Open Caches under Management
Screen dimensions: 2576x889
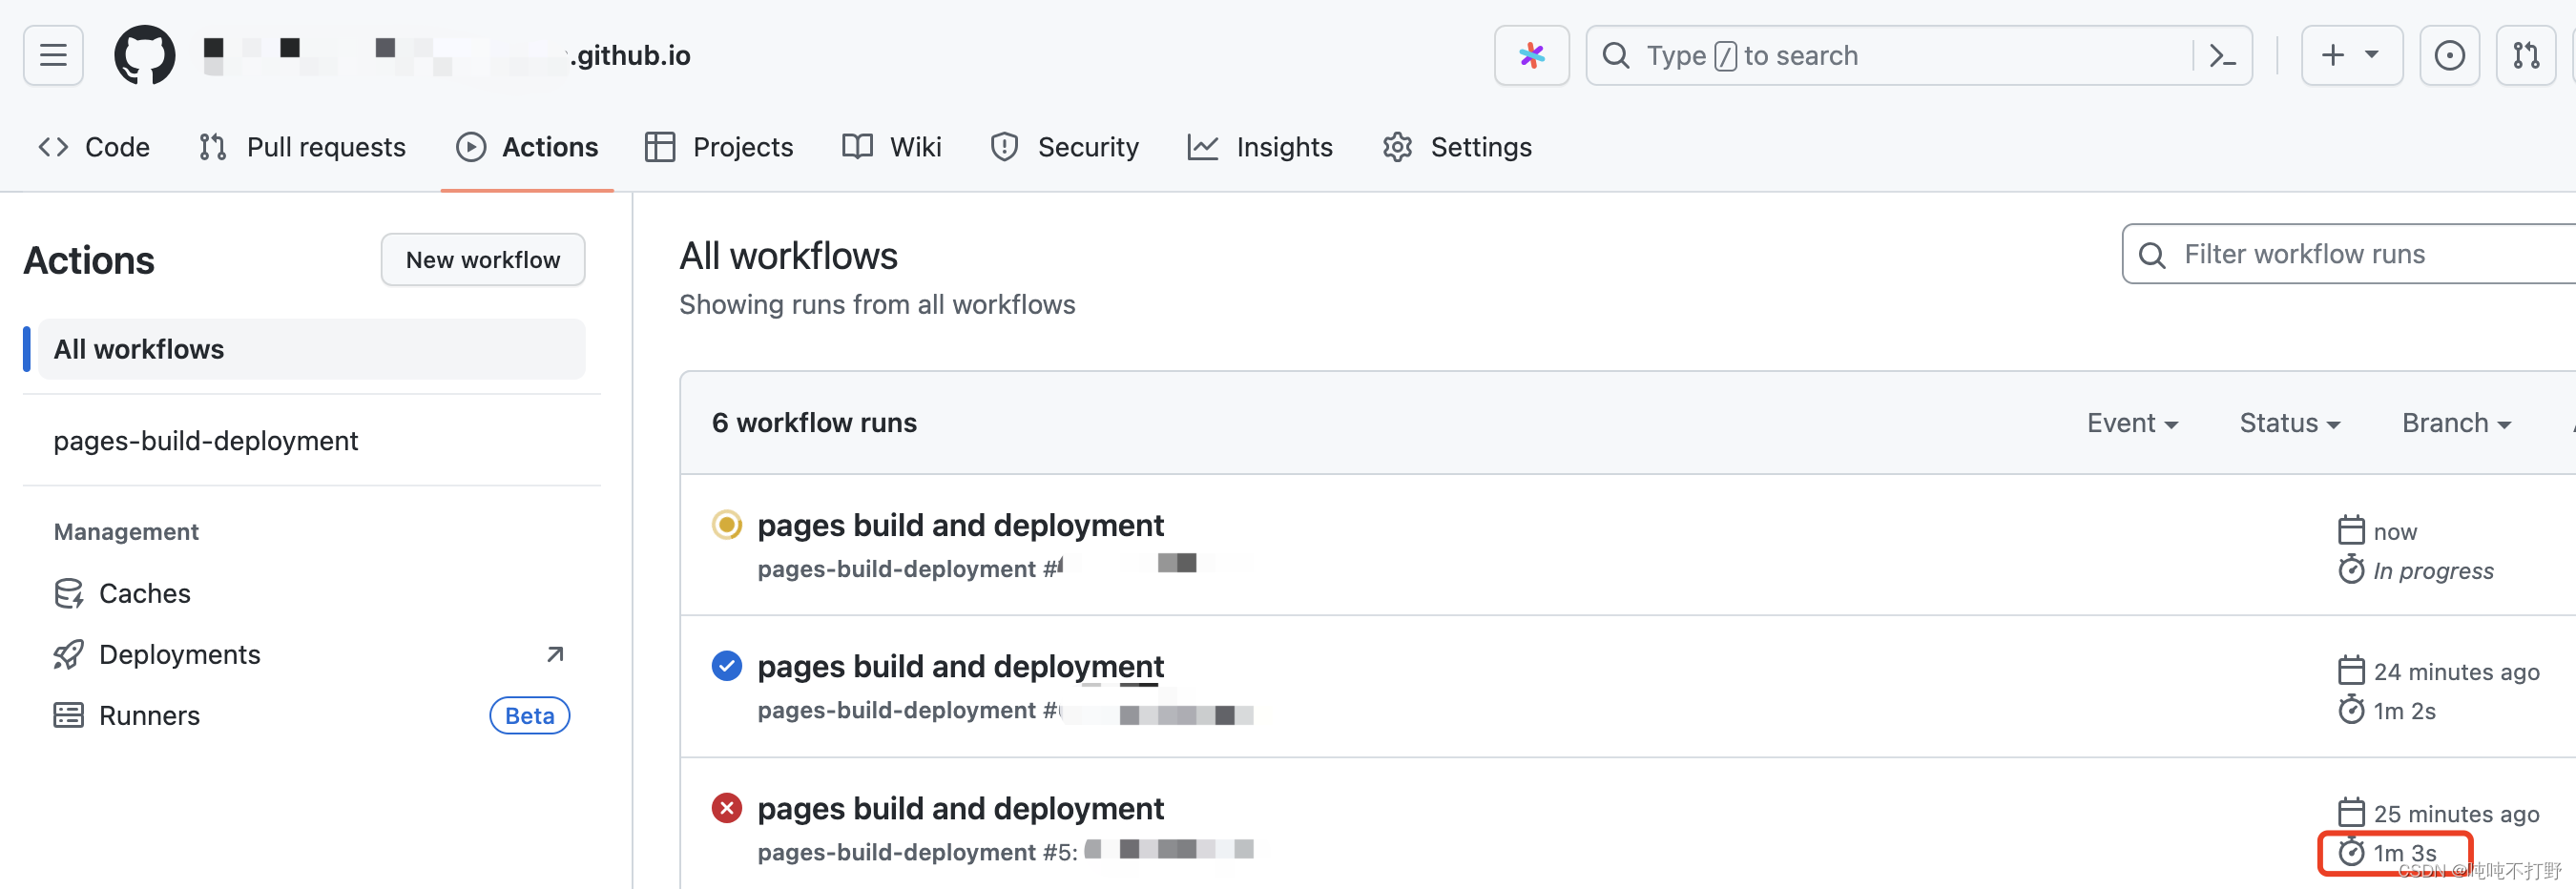[x=144, y=594]
